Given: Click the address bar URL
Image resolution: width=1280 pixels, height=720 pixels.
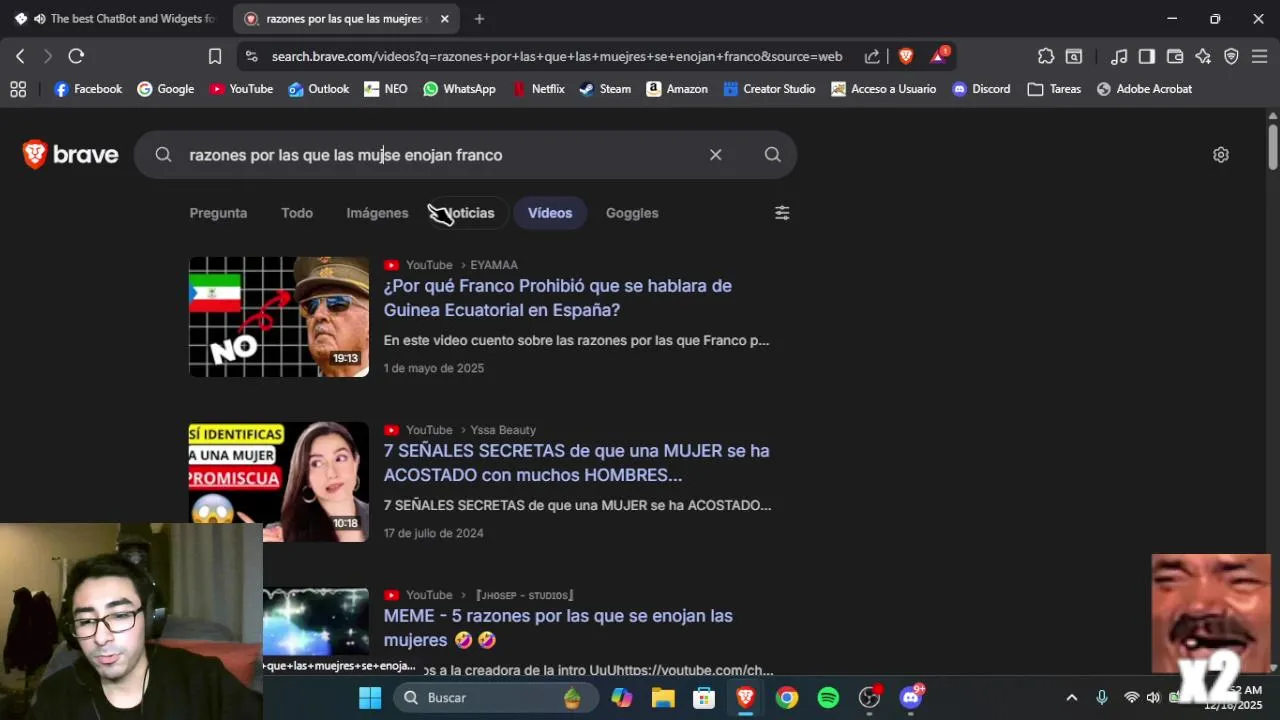Looking at the screenshot, I should (557, 57).
